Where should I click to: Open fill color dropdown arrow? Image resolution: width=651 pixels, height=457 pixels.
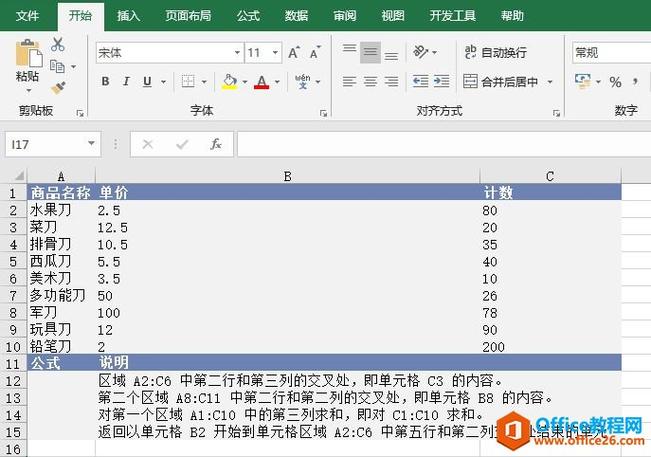click(245, 82)
